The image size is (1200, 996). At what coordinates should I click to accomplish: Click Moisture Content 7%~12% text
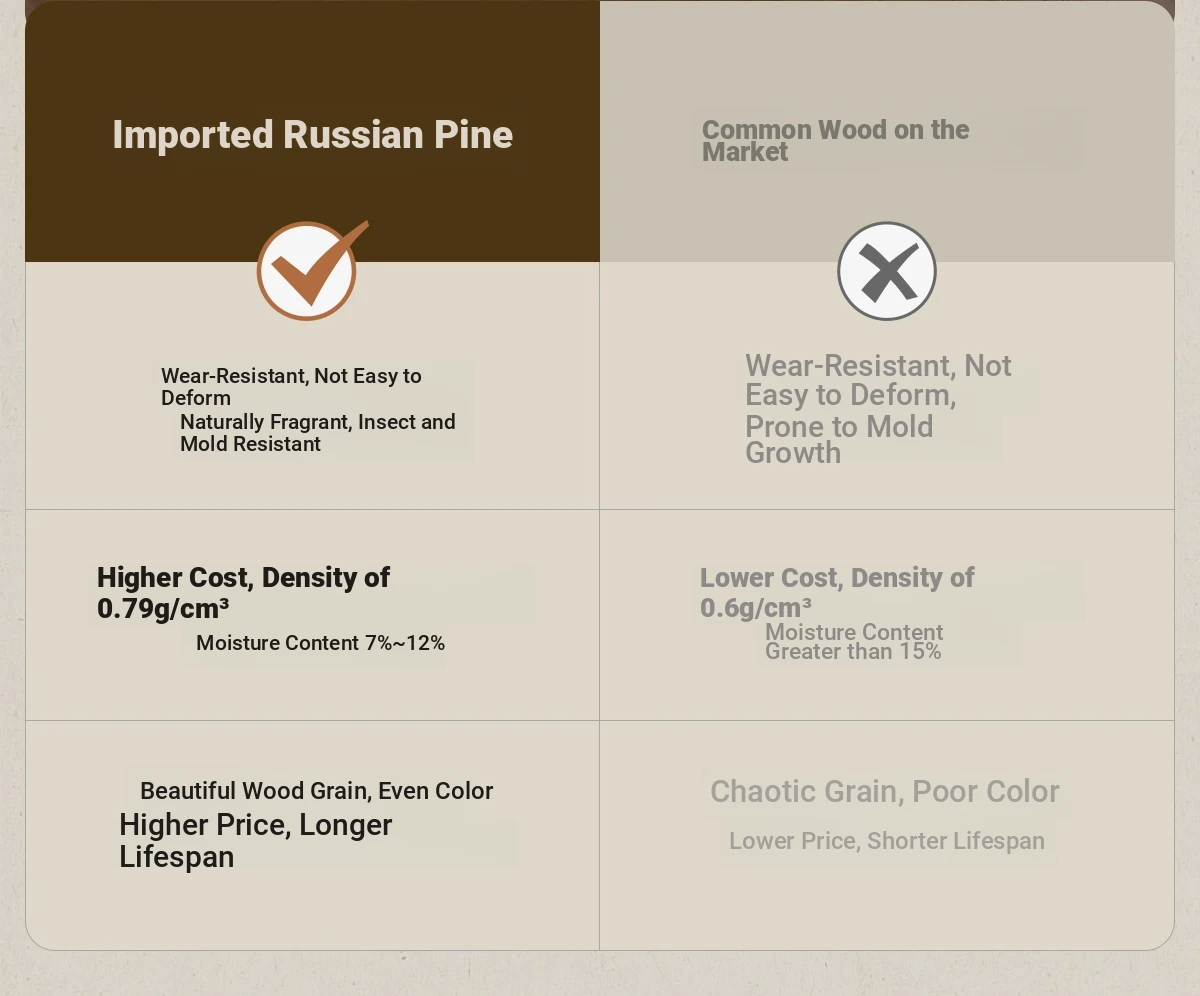coord(321,643)
